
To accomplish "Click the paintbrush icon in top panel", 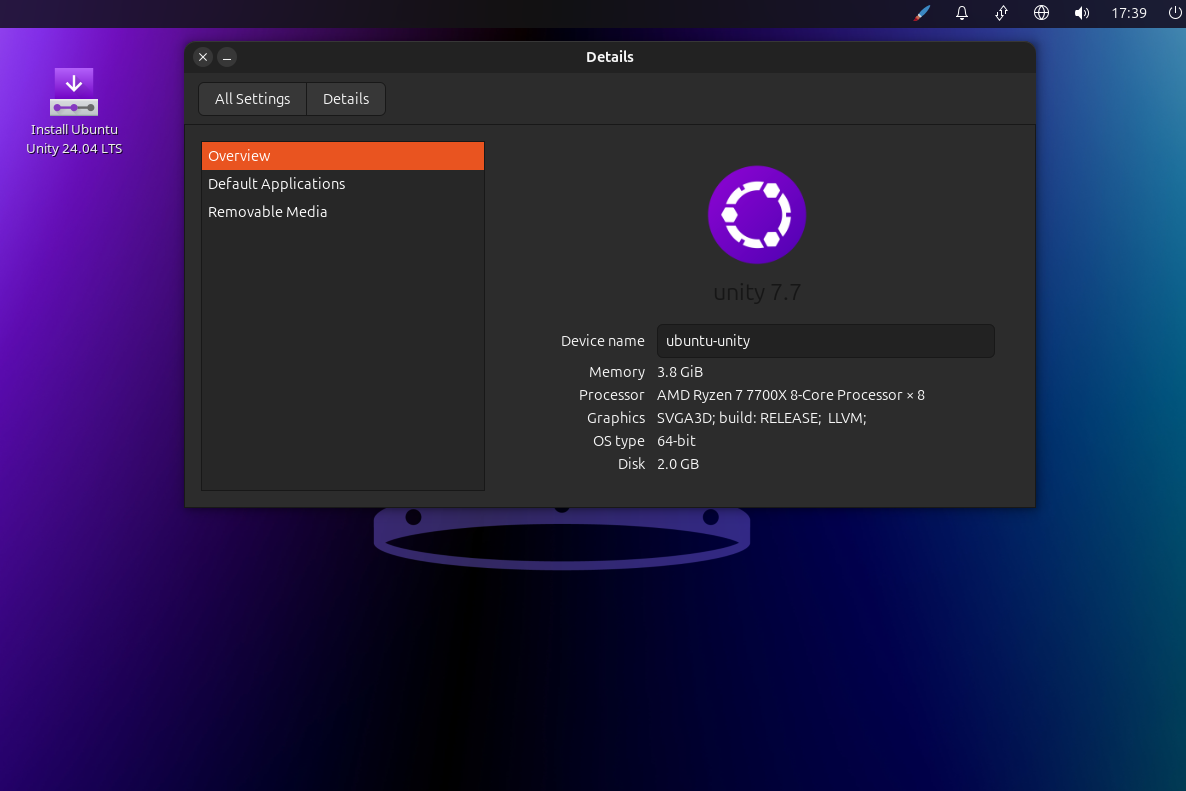I will (x=922, y=13).
